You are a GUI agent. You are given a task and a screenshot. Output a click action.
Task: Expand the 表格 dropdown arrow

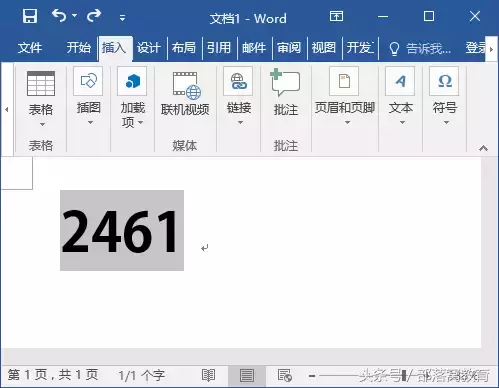(42, 124)
